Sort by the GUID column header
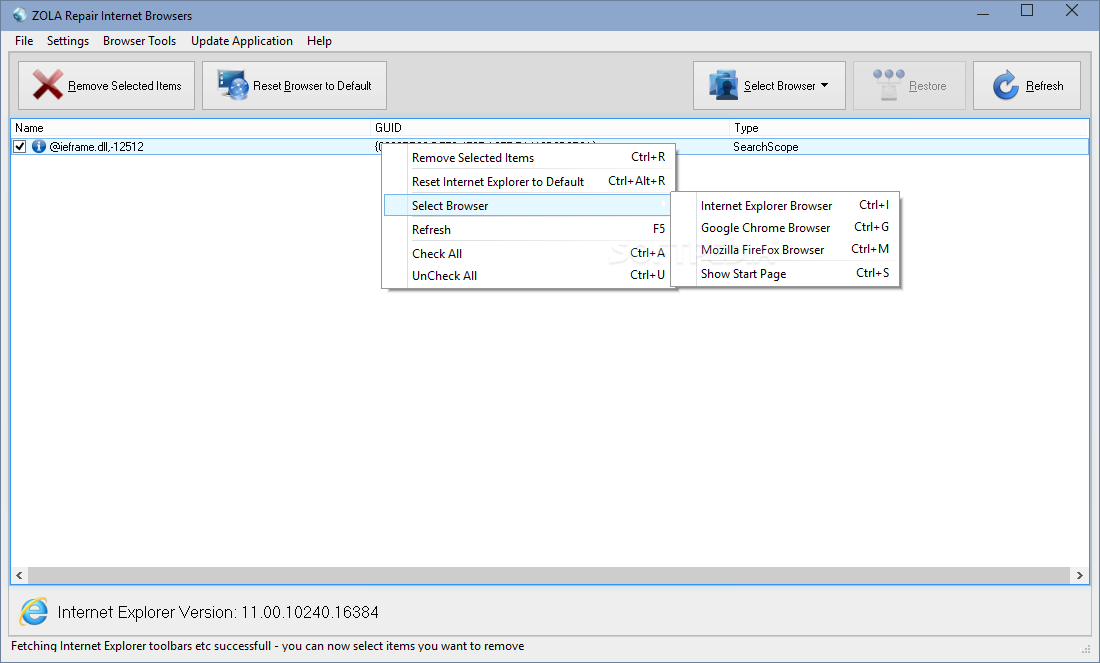The image size is (1100, 663). (x=550, y=128)
